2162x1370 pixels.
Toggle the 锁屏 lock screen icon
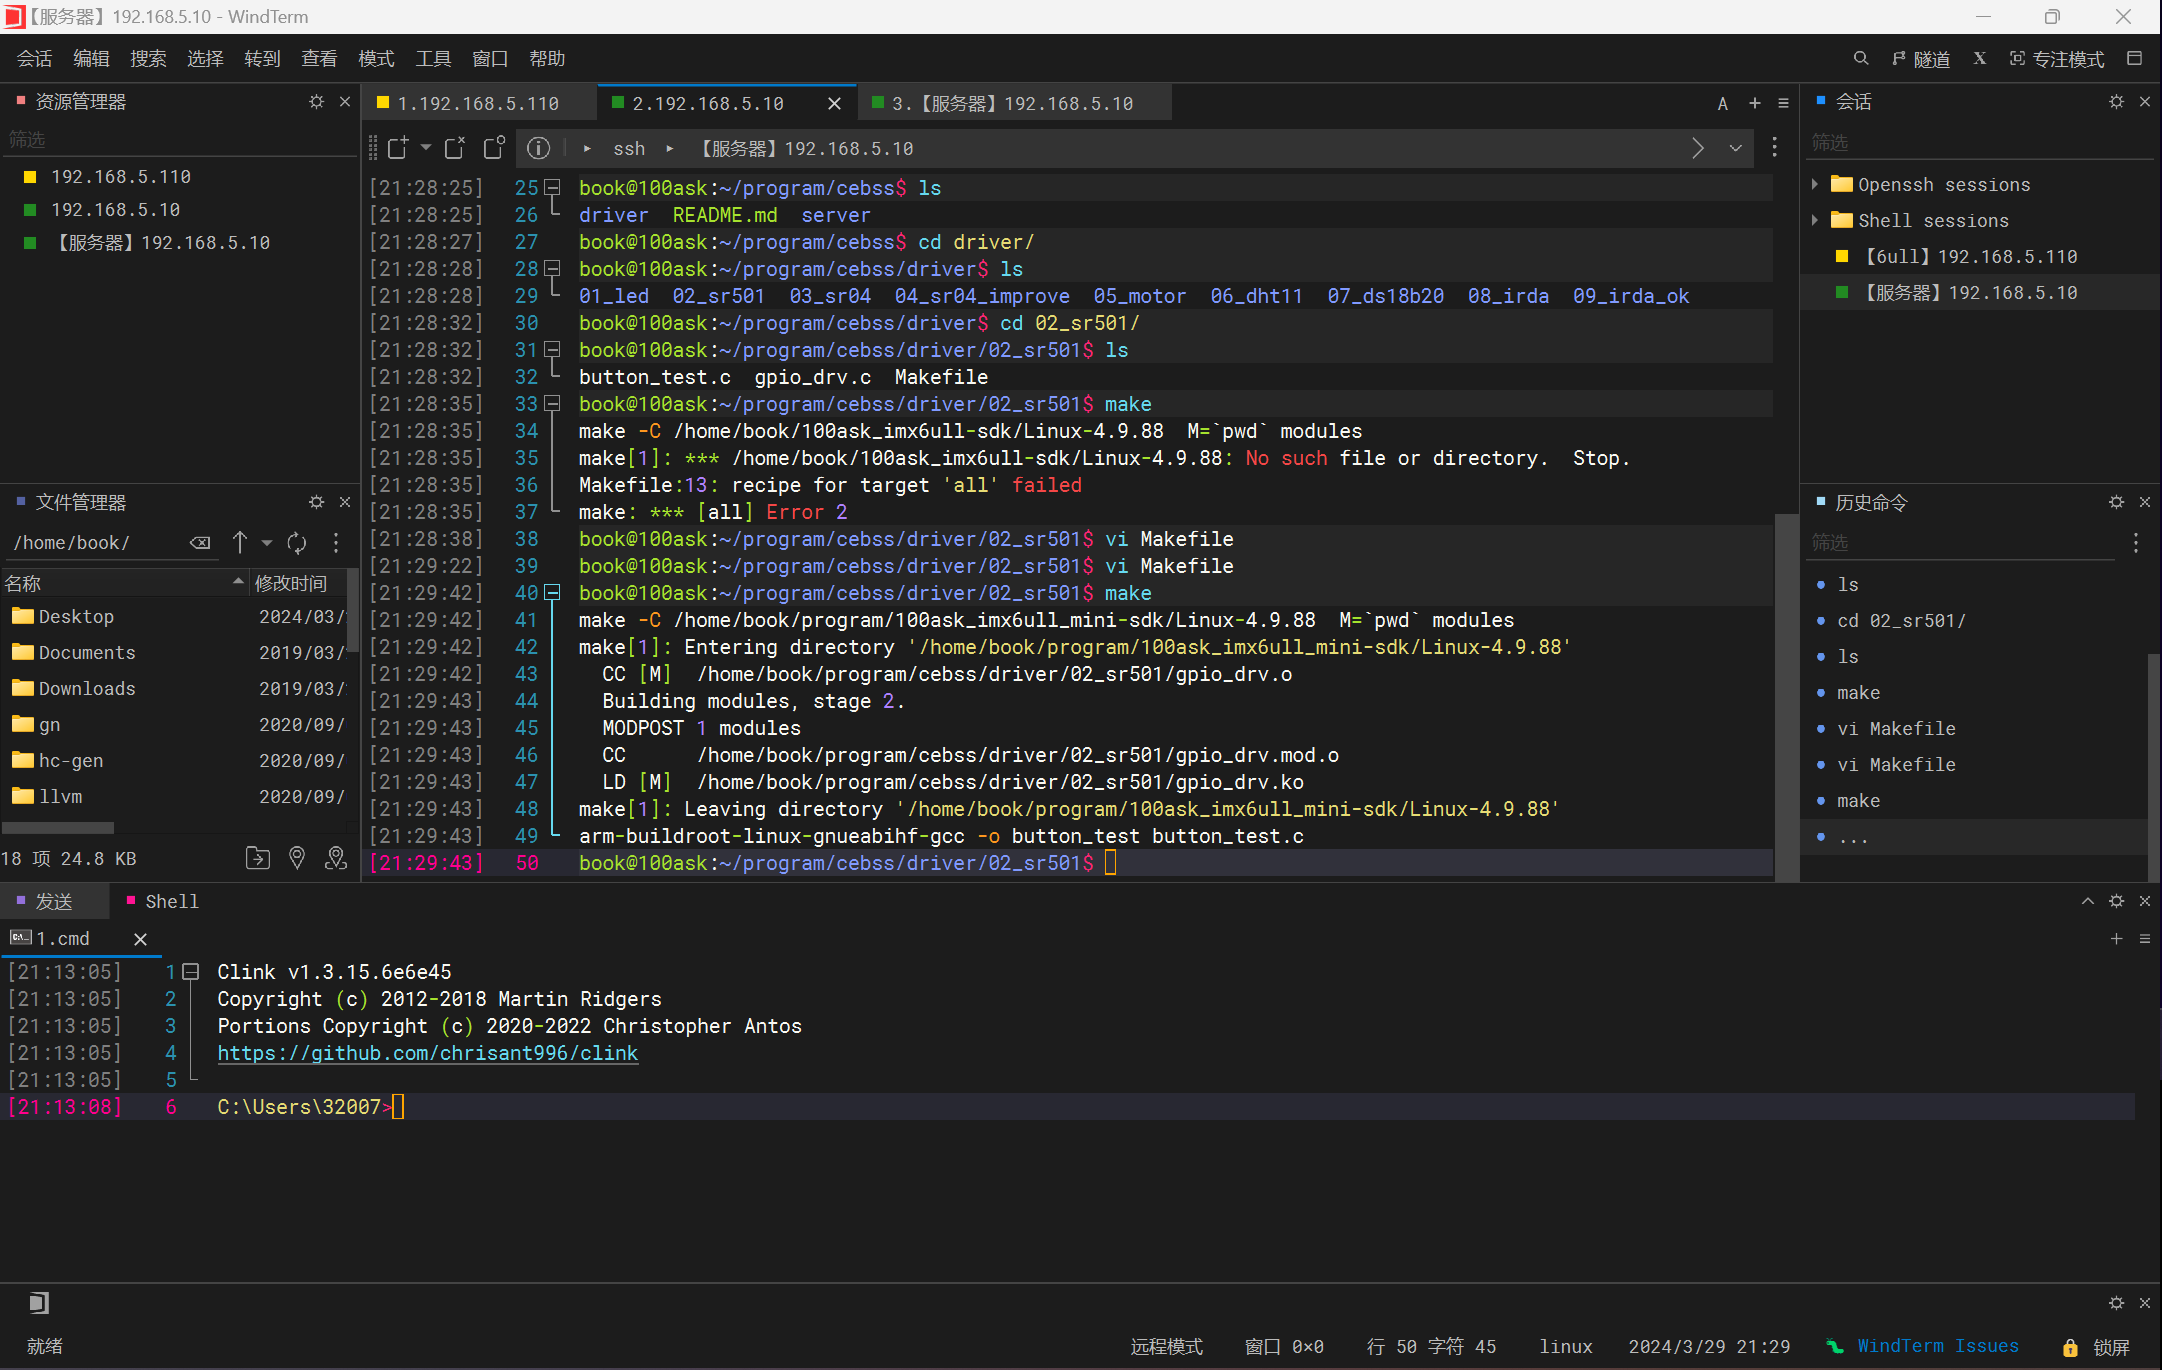pyautogui.click(x=2070, y=1347)
